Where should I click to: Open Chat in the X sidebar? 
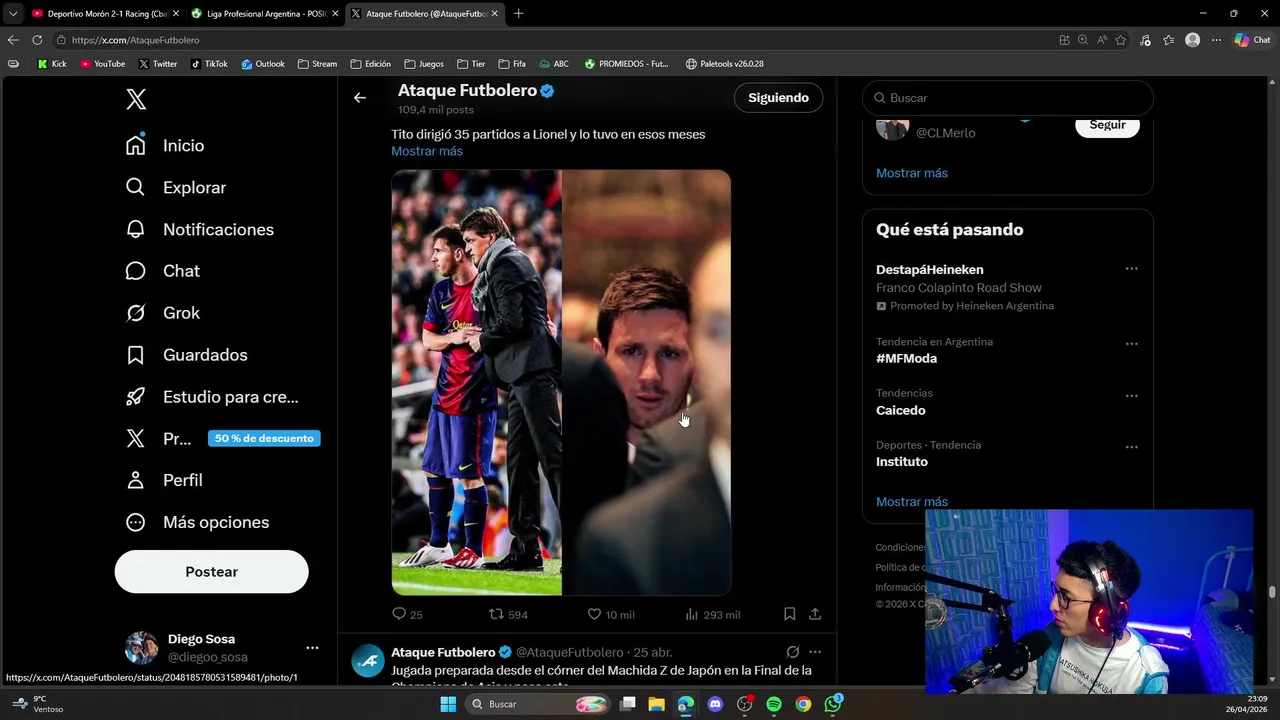tap(162, 271)
